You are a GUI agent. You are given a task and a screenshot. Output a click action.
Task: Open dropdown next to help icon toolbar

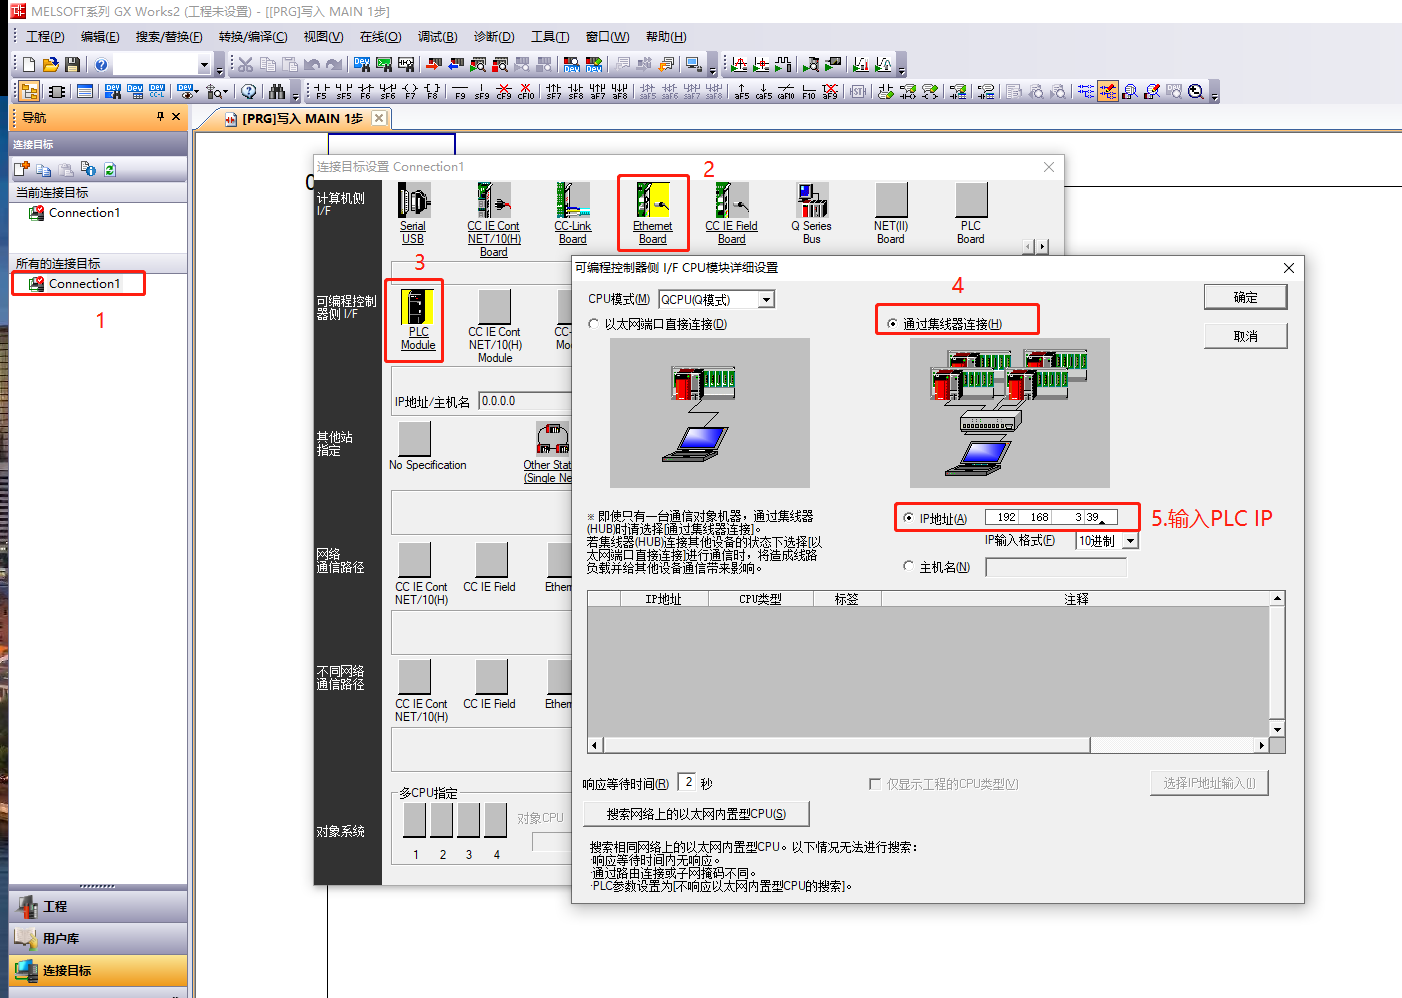coord(204,65)
